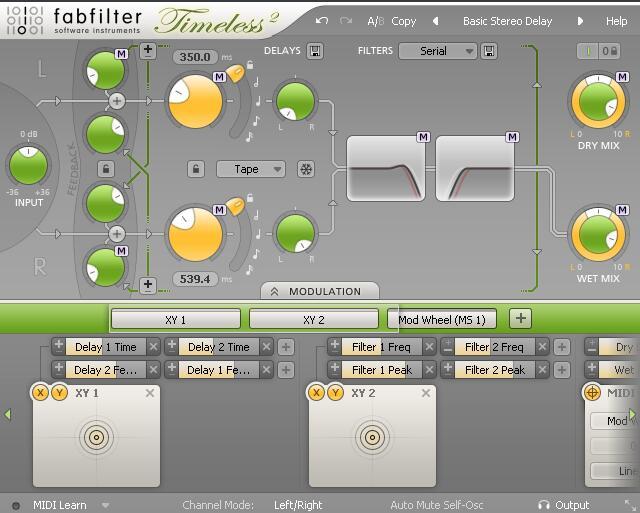Click the M badge on Dry Mix knob
The height and width of the screenshot is (513, 640).
tap(622, 77)
